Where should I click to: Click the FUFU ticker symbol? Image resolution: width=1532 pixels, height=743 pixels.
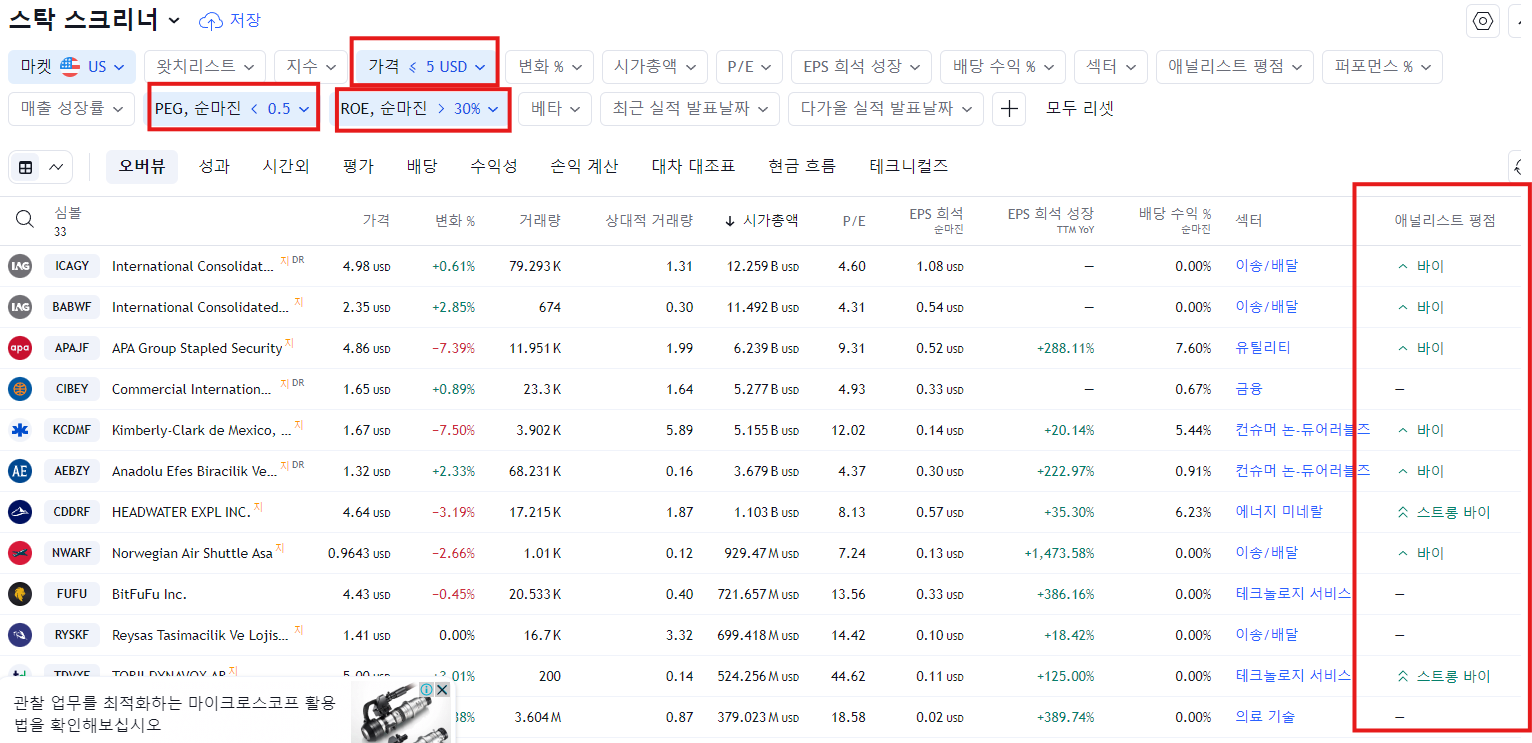pyautogui.click(x=72, y=594)
